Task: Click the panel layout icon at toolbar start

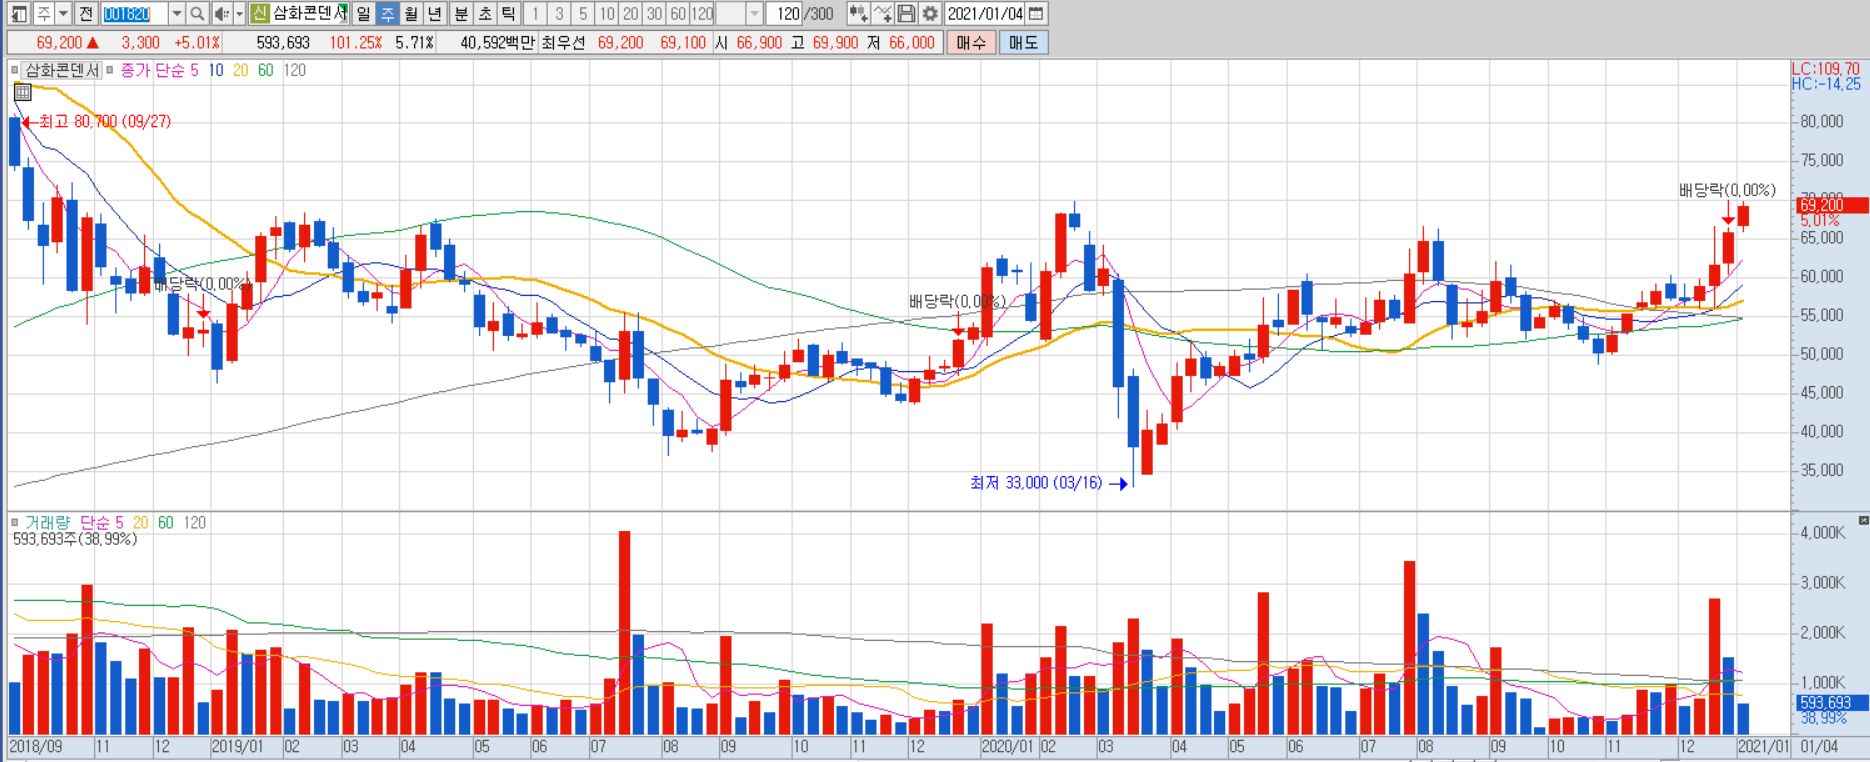Action: point(19,14)
